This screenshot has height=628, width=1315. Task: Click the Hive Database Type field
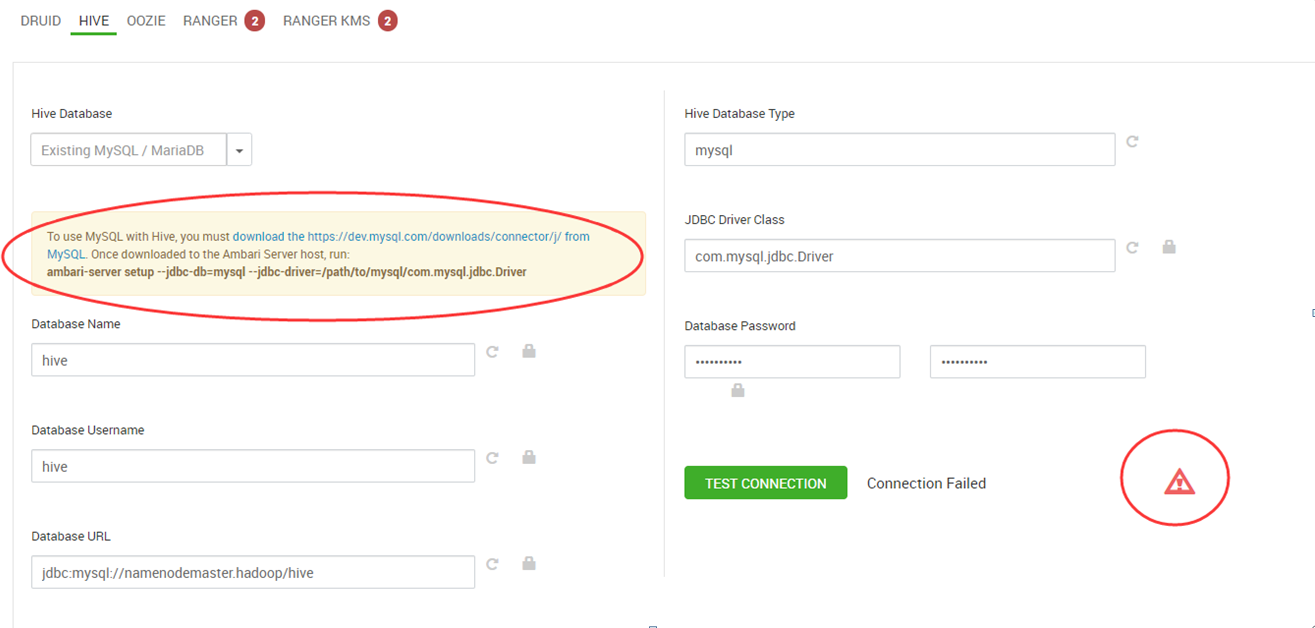point(900,150)
